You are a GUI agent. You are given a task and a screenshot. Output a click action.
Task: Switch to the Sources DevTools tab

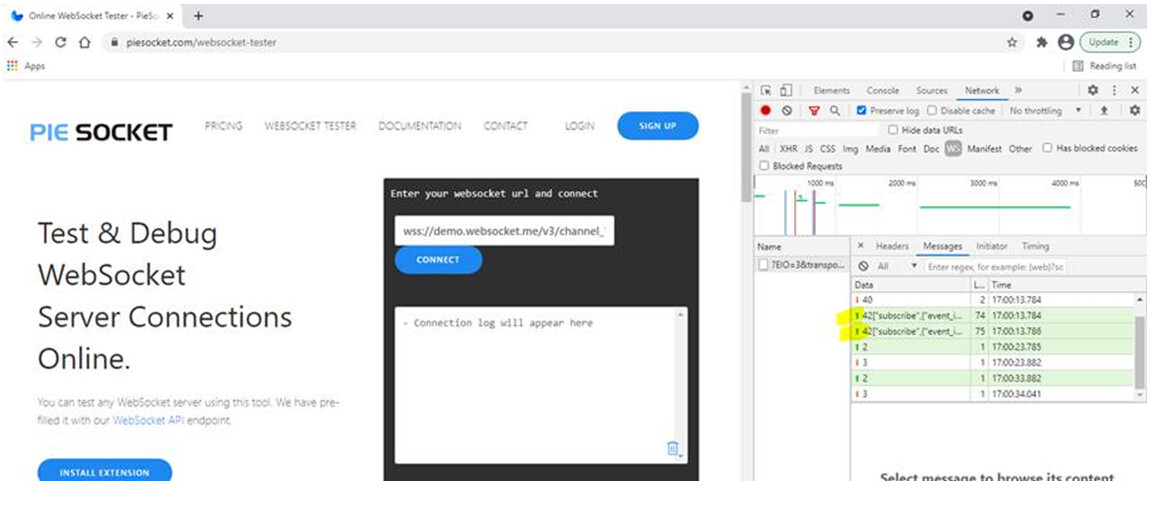931,90
